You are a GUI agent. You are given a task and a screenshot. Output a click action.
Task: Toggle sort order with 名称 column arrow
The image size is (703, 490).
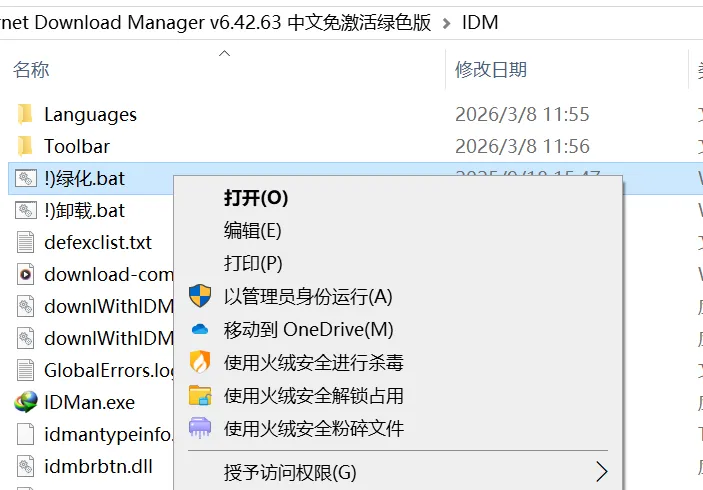point(224,53)
